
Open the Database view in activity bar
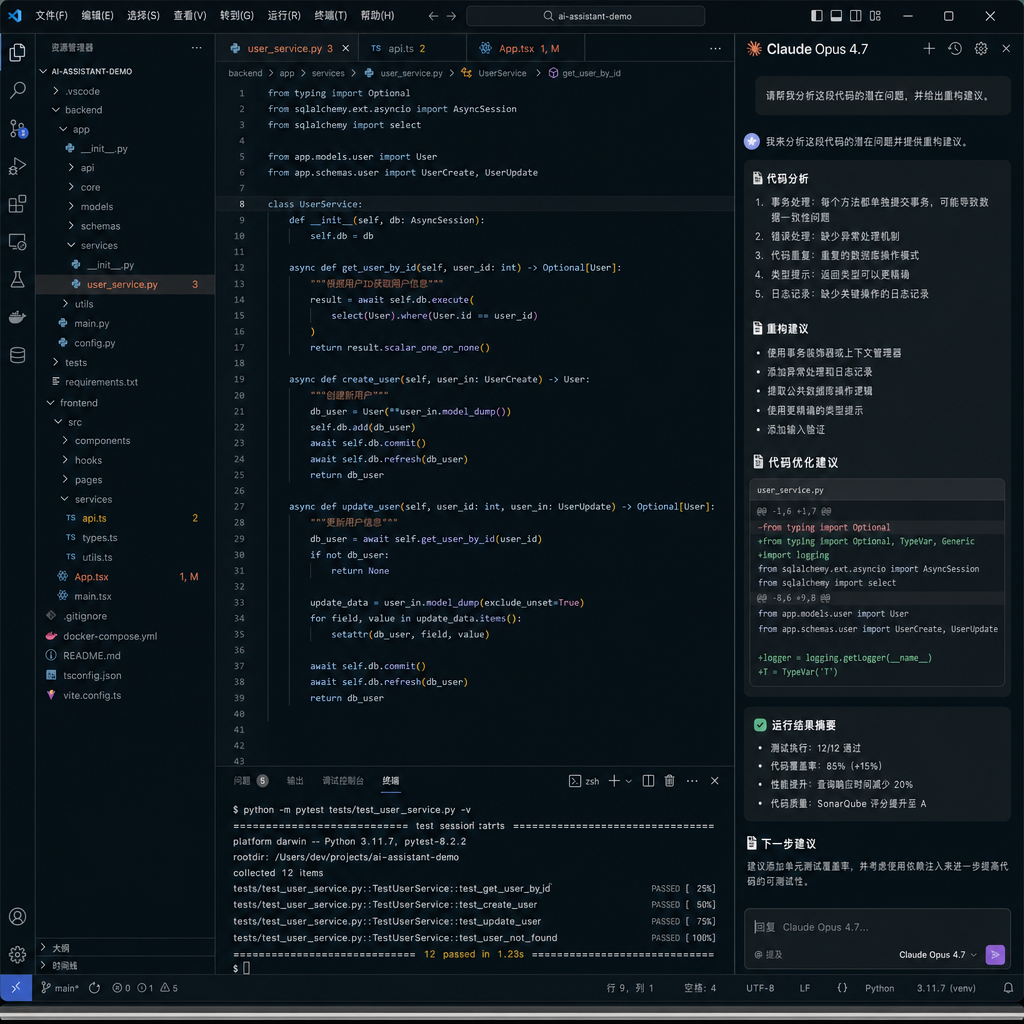click(x=18, y=355)
